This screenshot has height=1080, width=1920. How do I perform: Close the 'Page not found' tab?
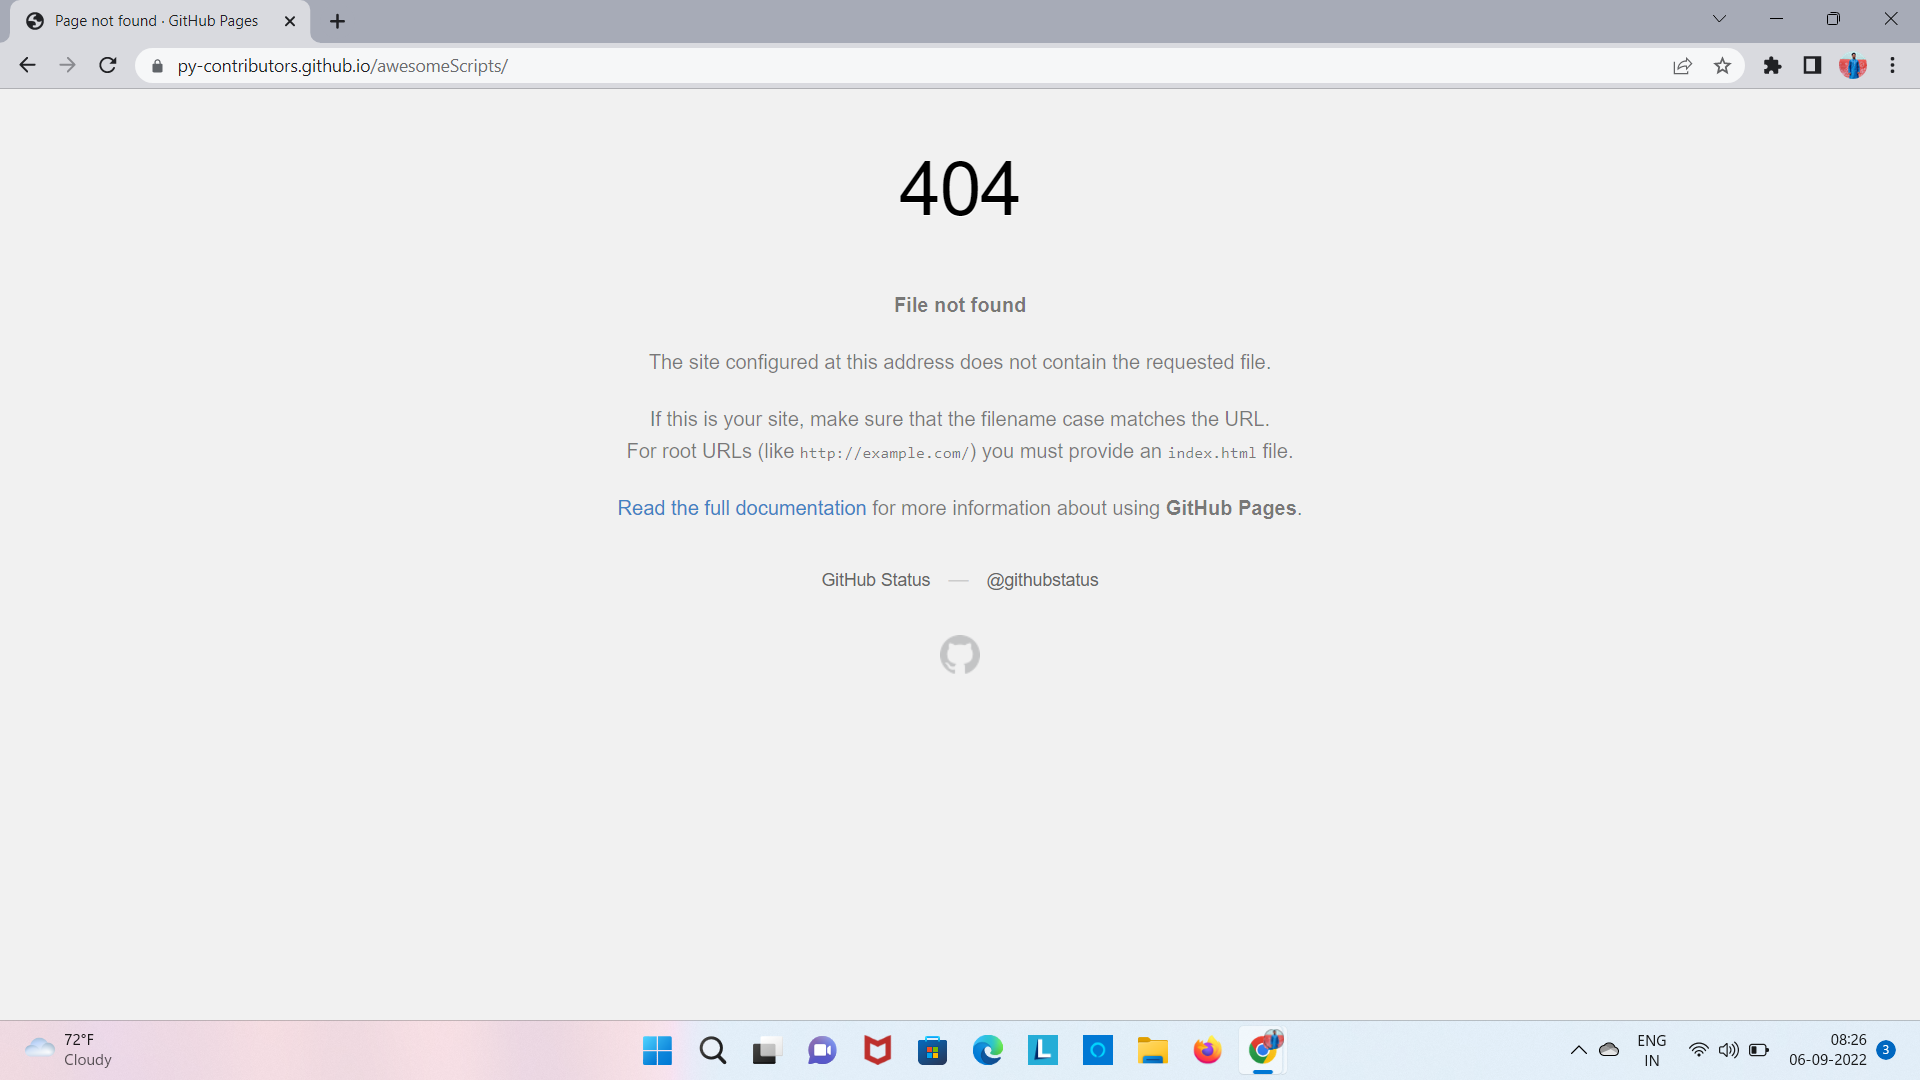click(x=290, y=21)
